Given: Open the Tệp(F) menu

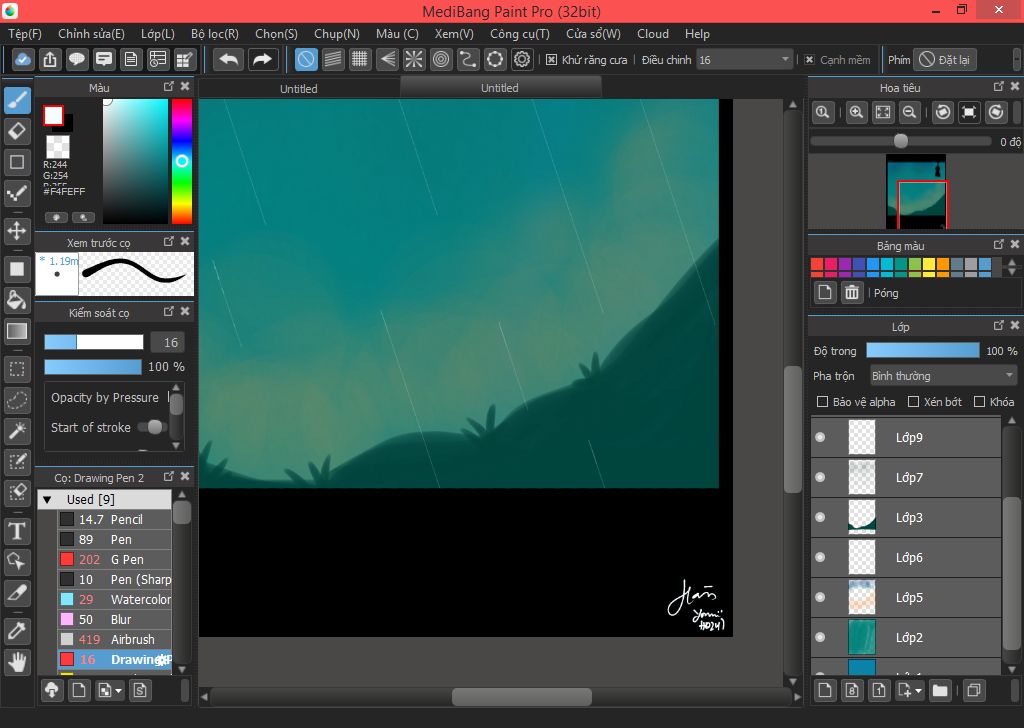Looking at the screenshot, I should pos(25,34).
